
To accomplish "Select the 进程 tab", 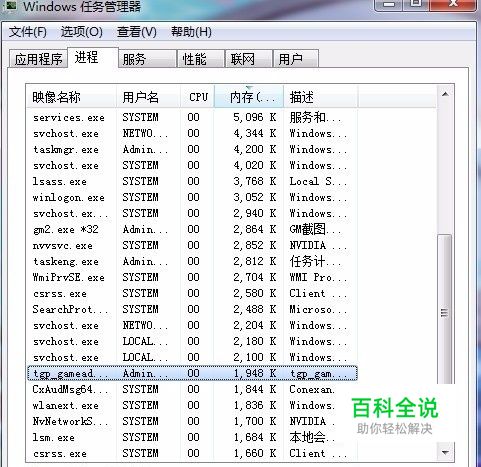I will [93, 58].
